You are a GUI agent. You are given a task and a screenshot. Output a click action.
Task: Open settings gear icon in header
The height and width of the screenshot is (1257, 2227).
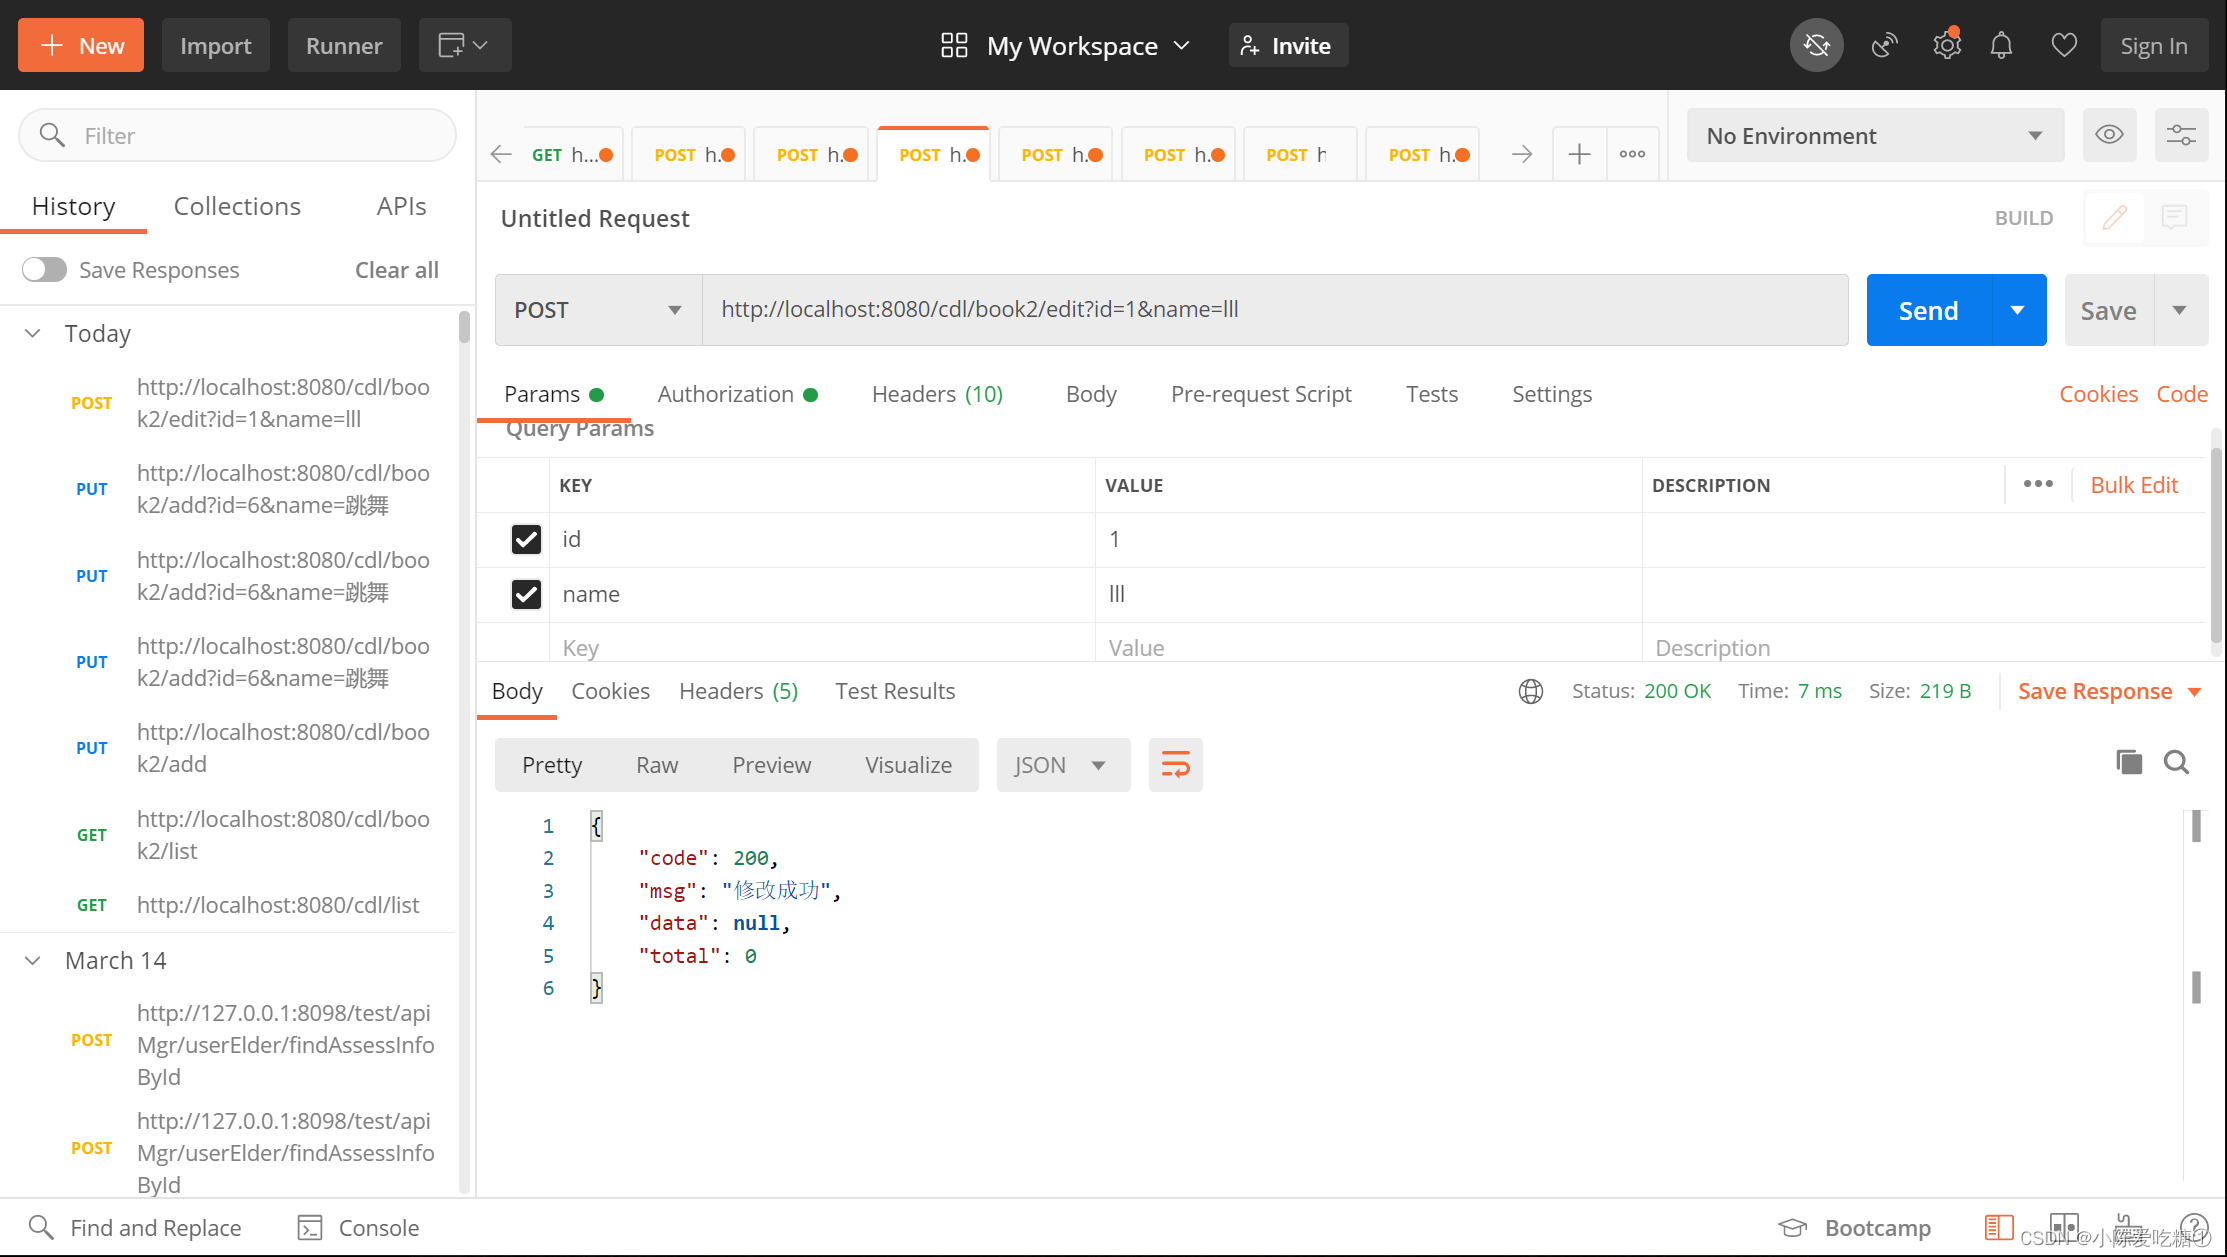(x=1946, y=46)
